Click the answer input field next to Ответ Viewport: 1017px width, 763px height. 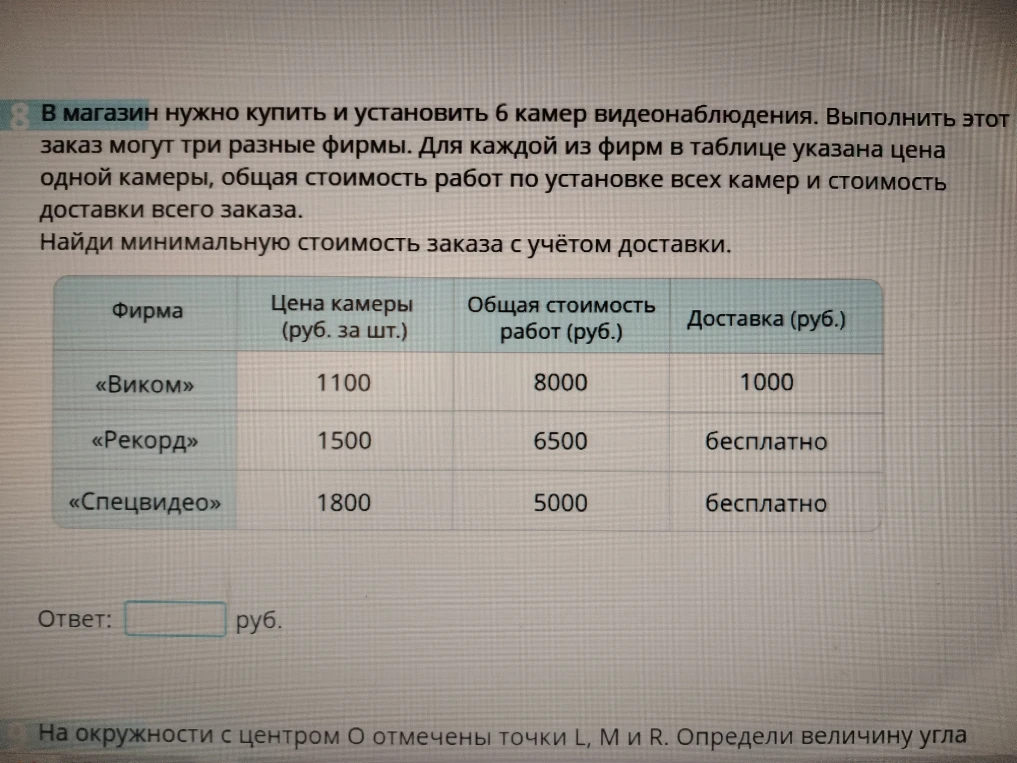175,619
